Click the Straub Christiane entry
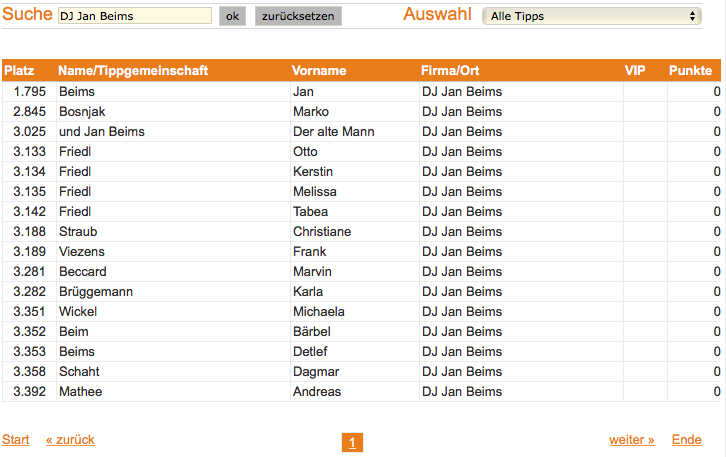Image resolution: width=726 pixels, height=457 pixels. click(362, 232)
